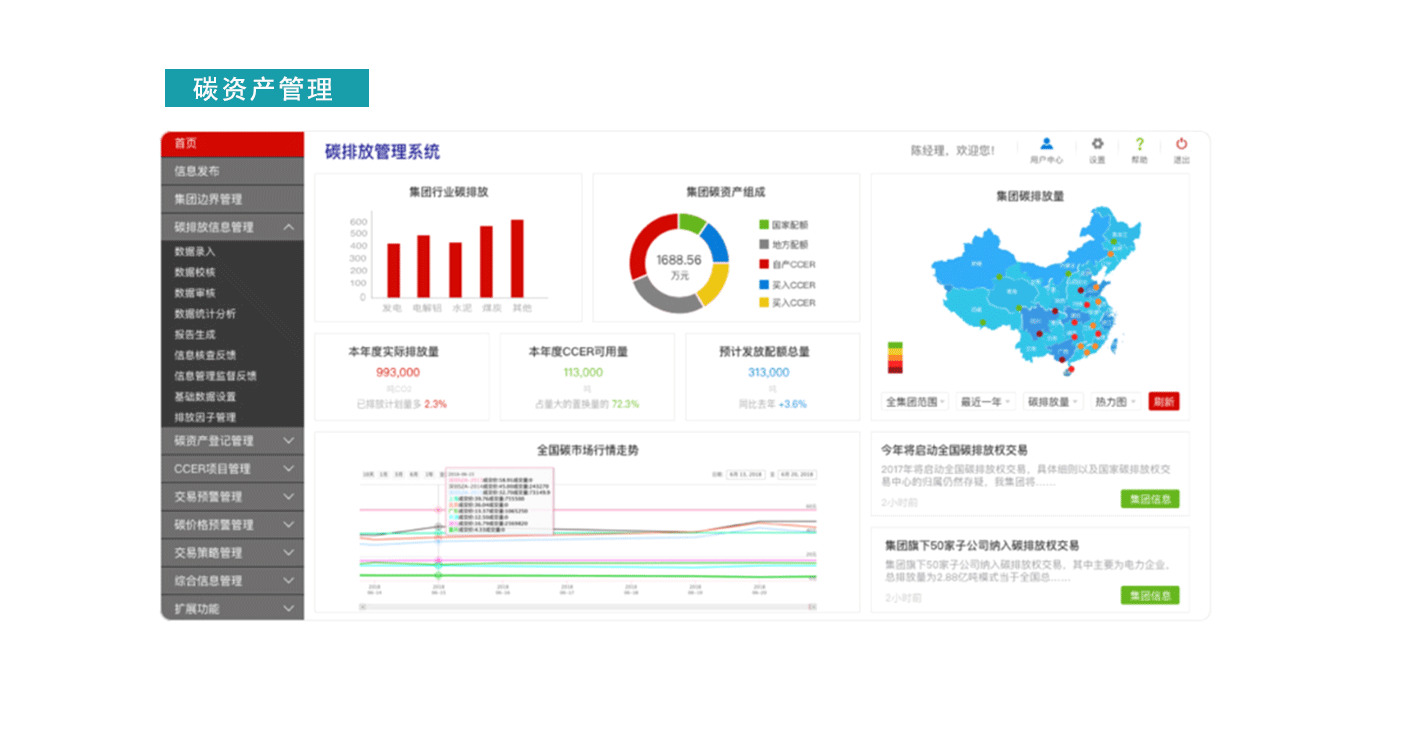The height and width of the screenshot is (748, 1404).
Task: Open the 全集团范围 dropdown
Action: tap(915, 401)
